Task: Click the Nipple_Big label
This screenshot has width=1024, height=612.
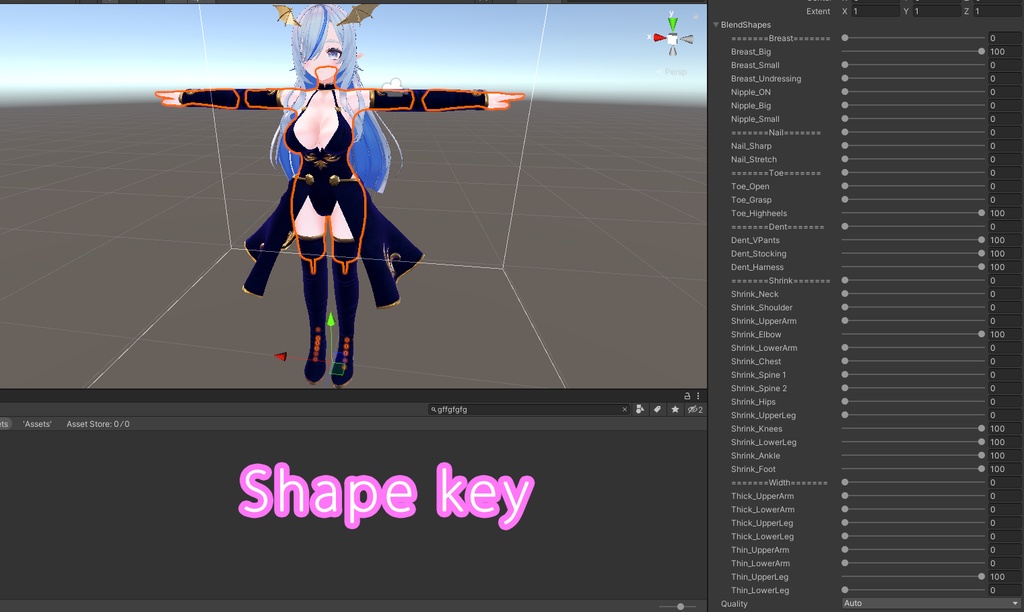Action: pos(751,105)
